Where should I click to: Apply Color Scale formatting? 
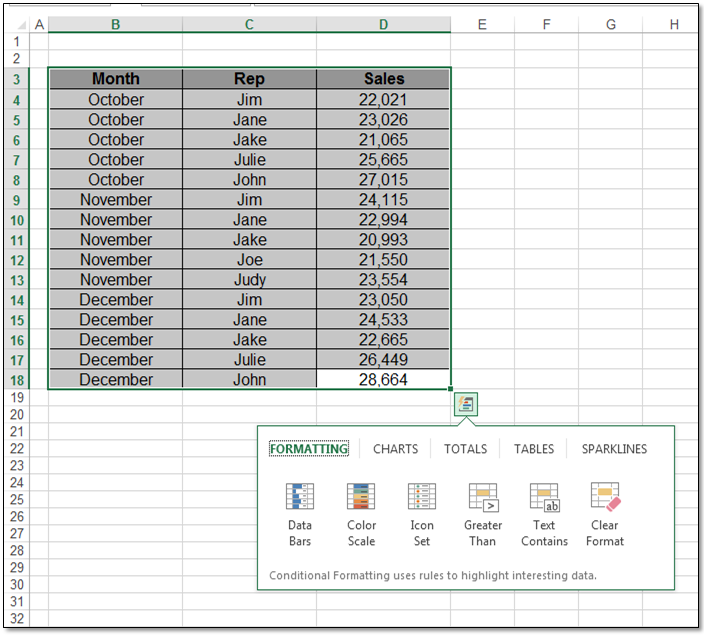tap(361, 514)
